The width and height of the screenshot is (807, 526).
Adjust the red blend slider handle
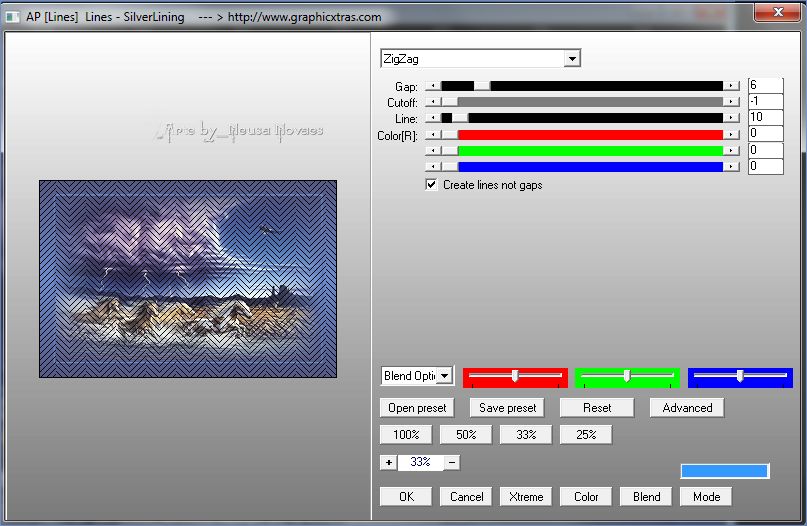point(515,376)
